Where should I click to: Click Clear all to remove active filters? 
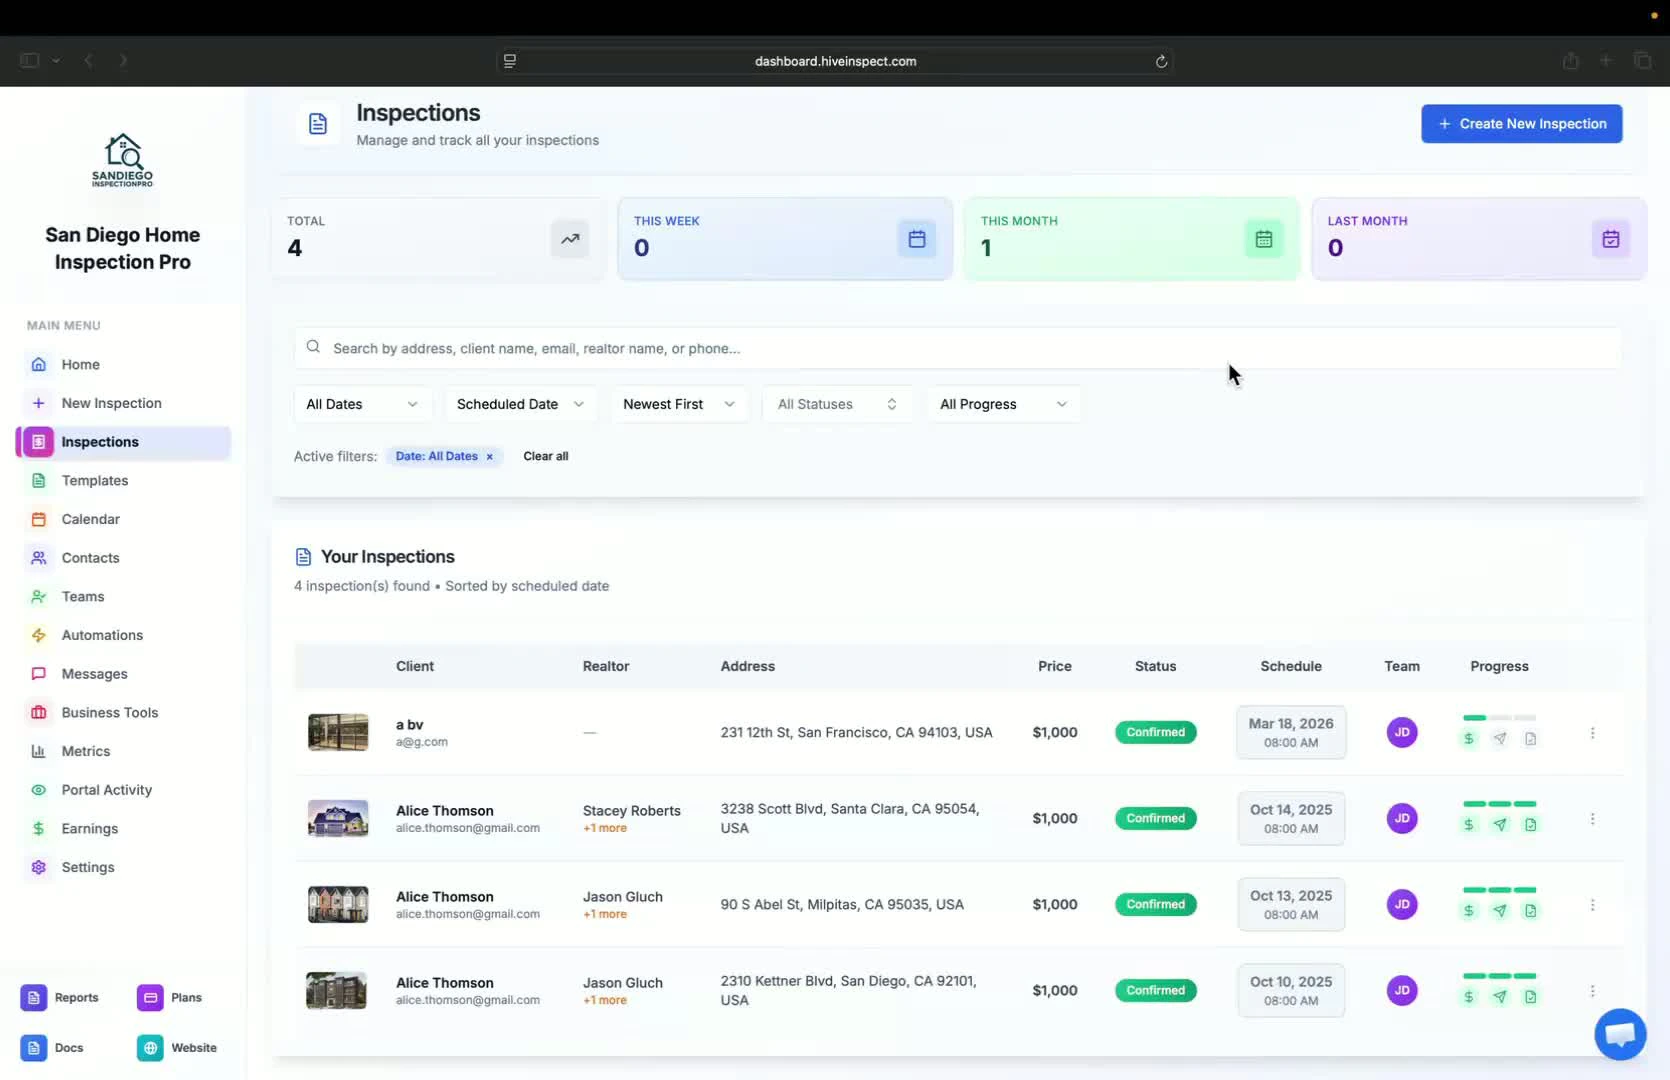click(x=545, y=456)
